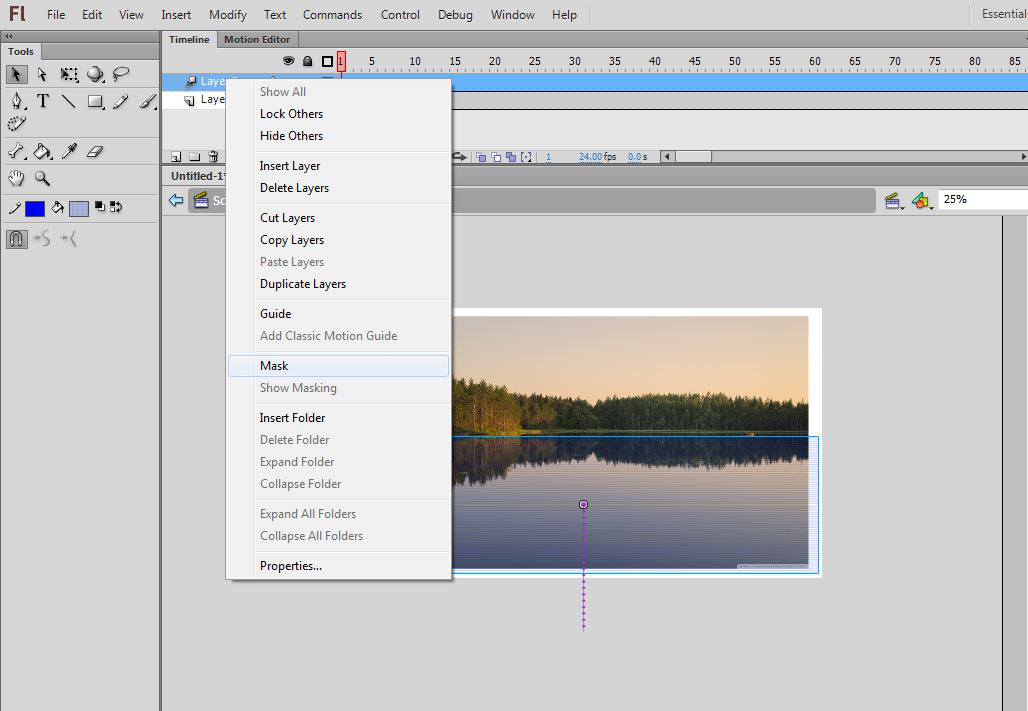Select the Pen tool
Screen dimensions: 1028x711
point(16,101)
